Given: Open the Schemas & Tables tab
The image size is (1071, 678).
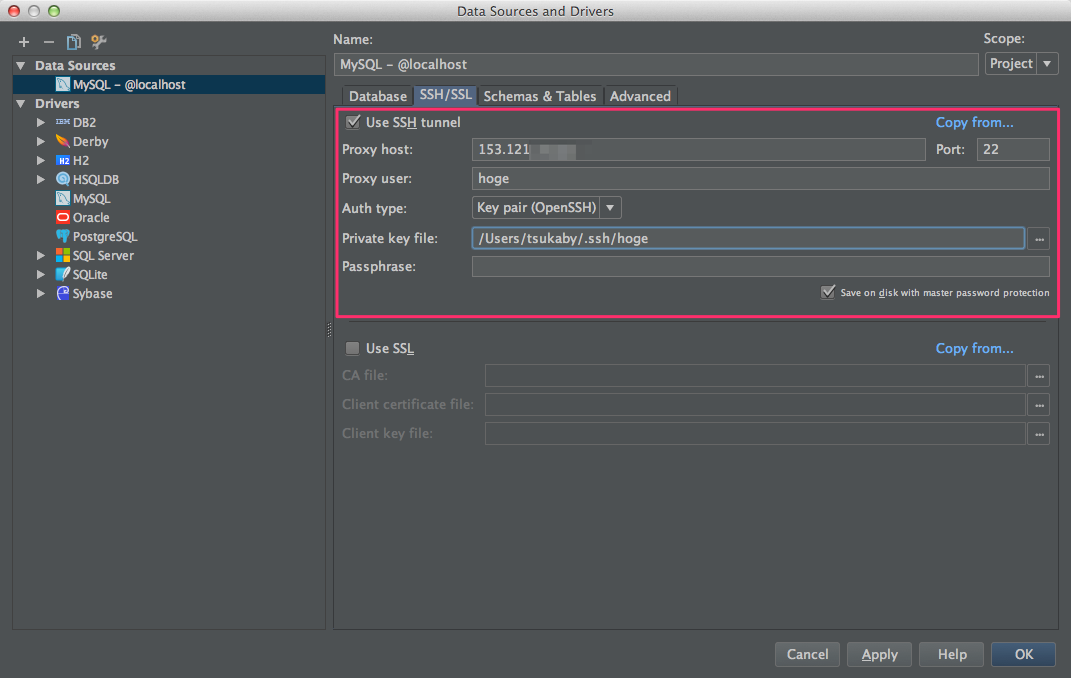Looking at the screenshot, I should [x=539, y=96].
